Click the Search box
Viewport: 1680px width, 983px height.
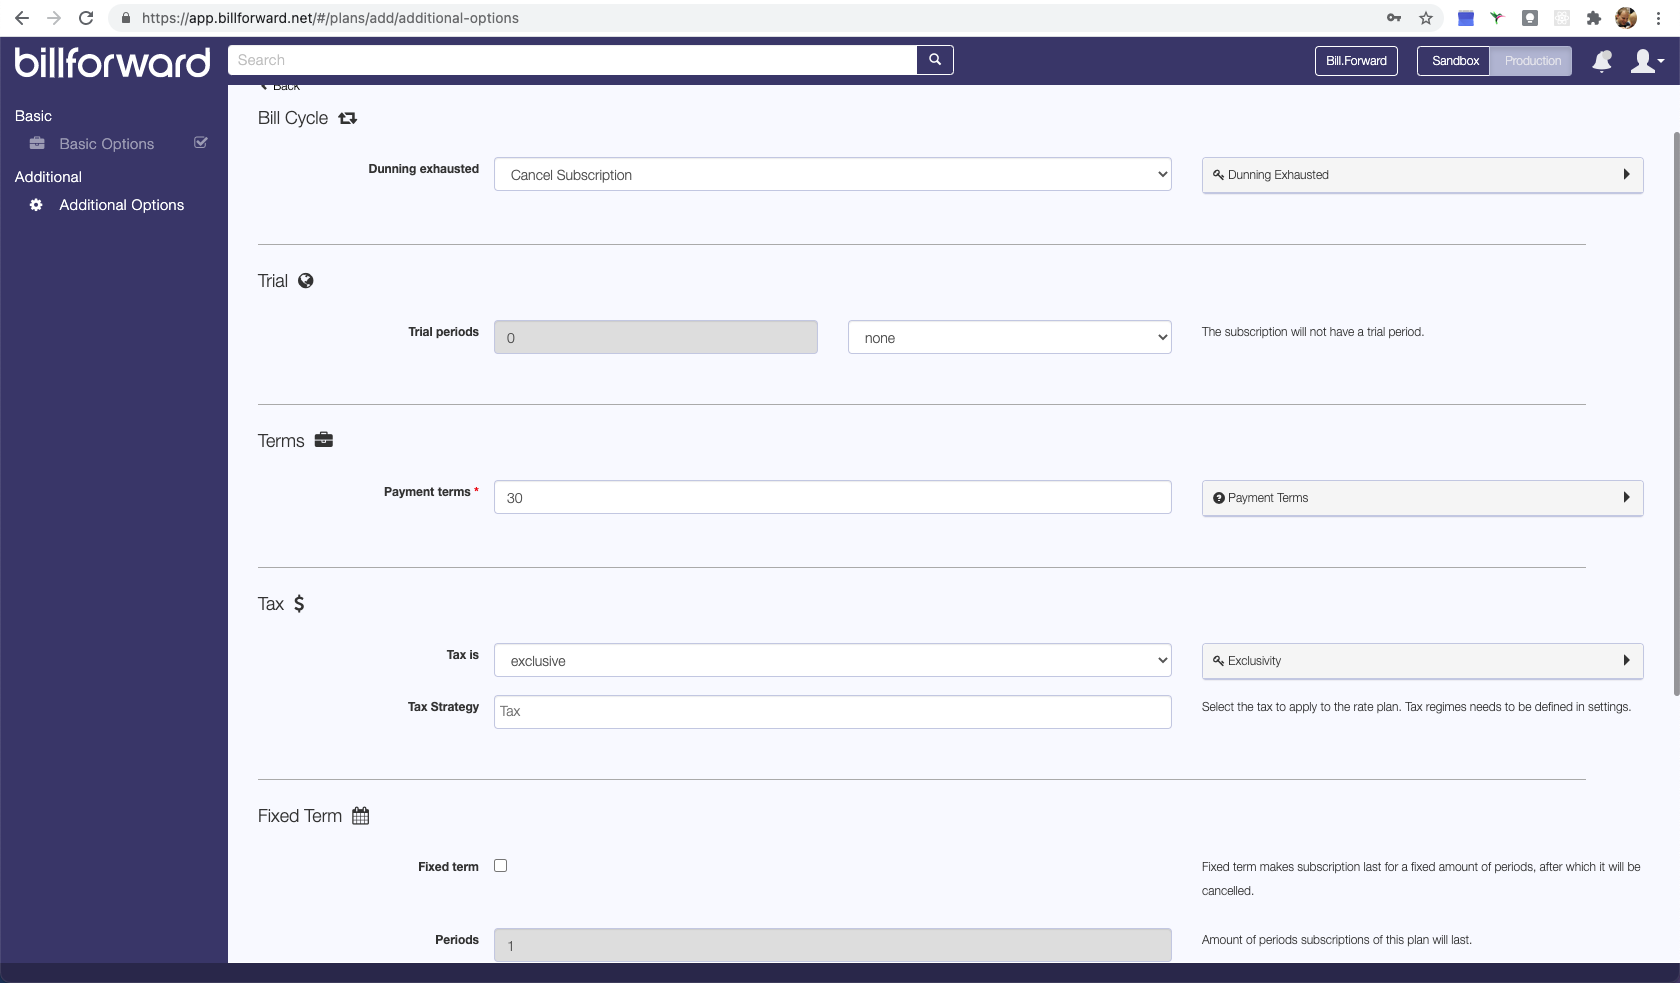pos(573,60)
